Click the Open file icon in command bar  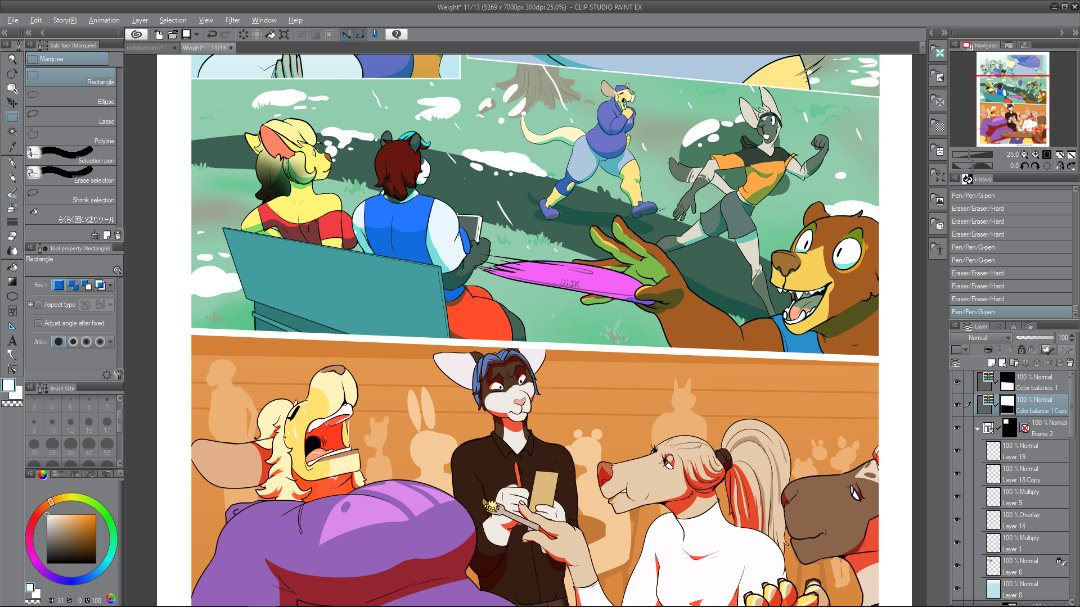172,34
